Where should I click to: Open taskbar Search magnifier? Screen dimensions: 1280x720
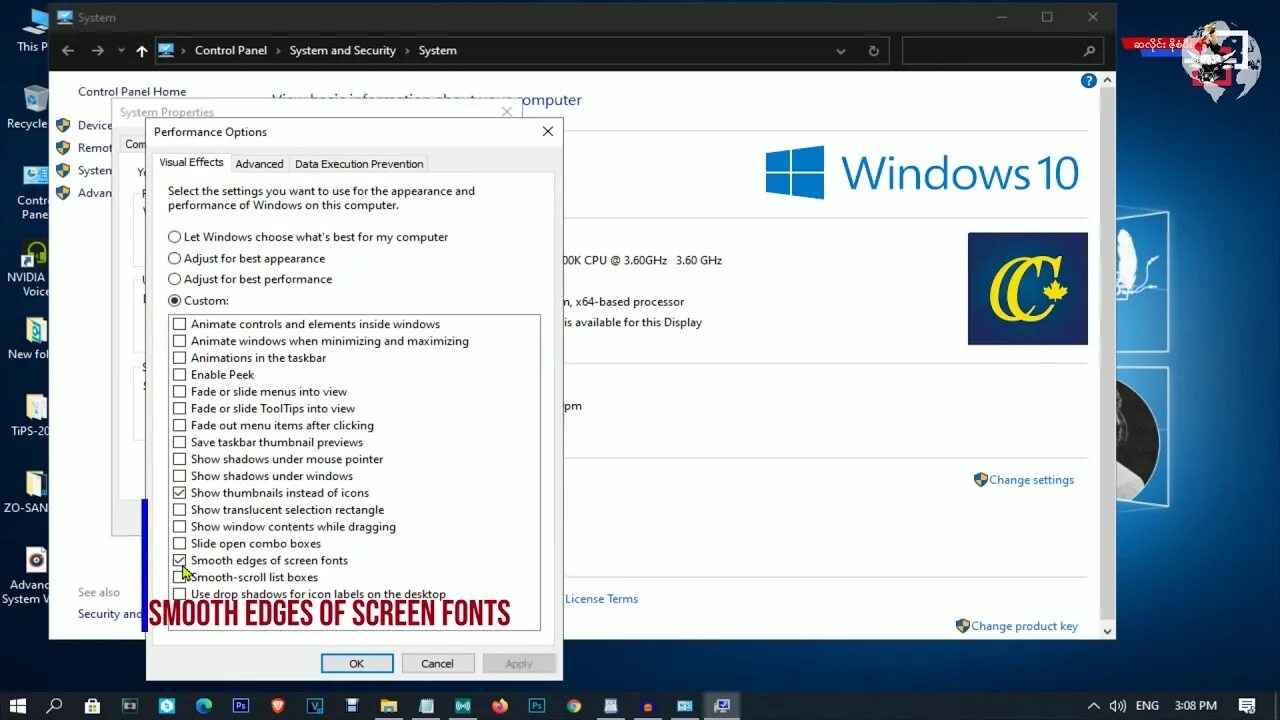click(54, 706)
